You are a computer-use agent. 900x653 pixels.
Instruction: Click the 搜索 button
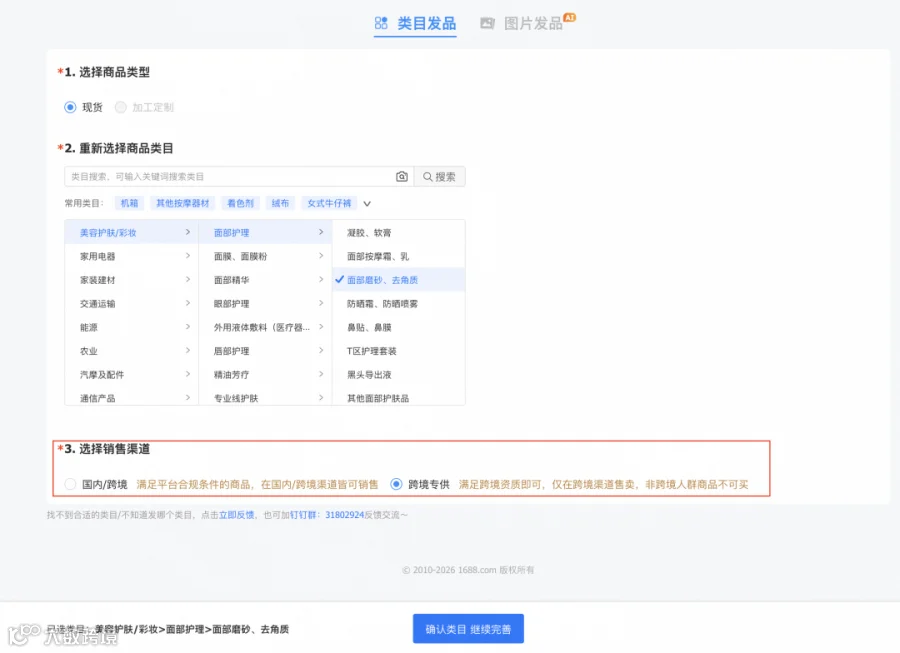click(439, 177)
